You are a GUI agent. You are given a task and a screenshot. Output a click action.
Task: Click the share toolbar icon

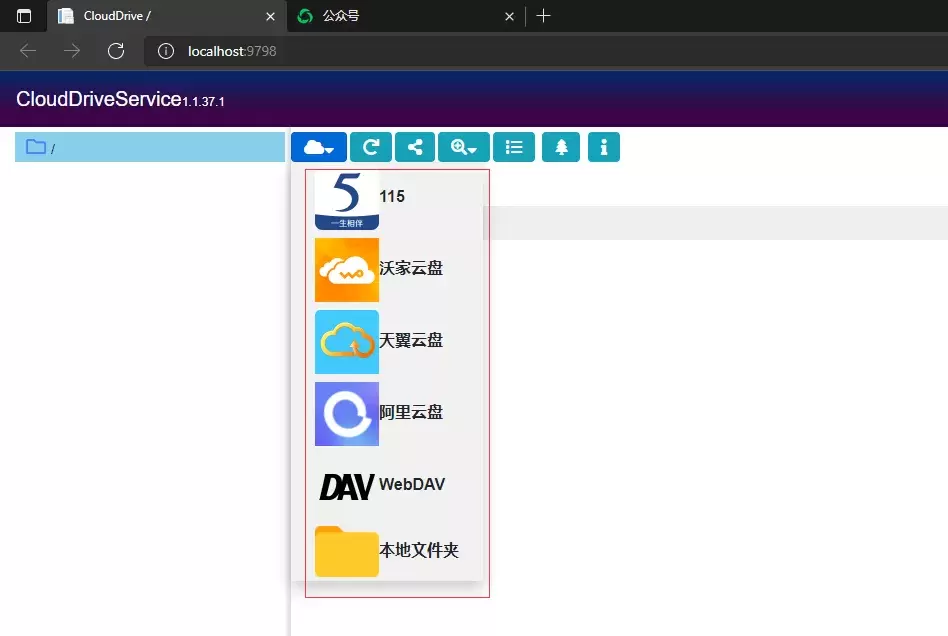pyautogui.click(x=415, y=147)
